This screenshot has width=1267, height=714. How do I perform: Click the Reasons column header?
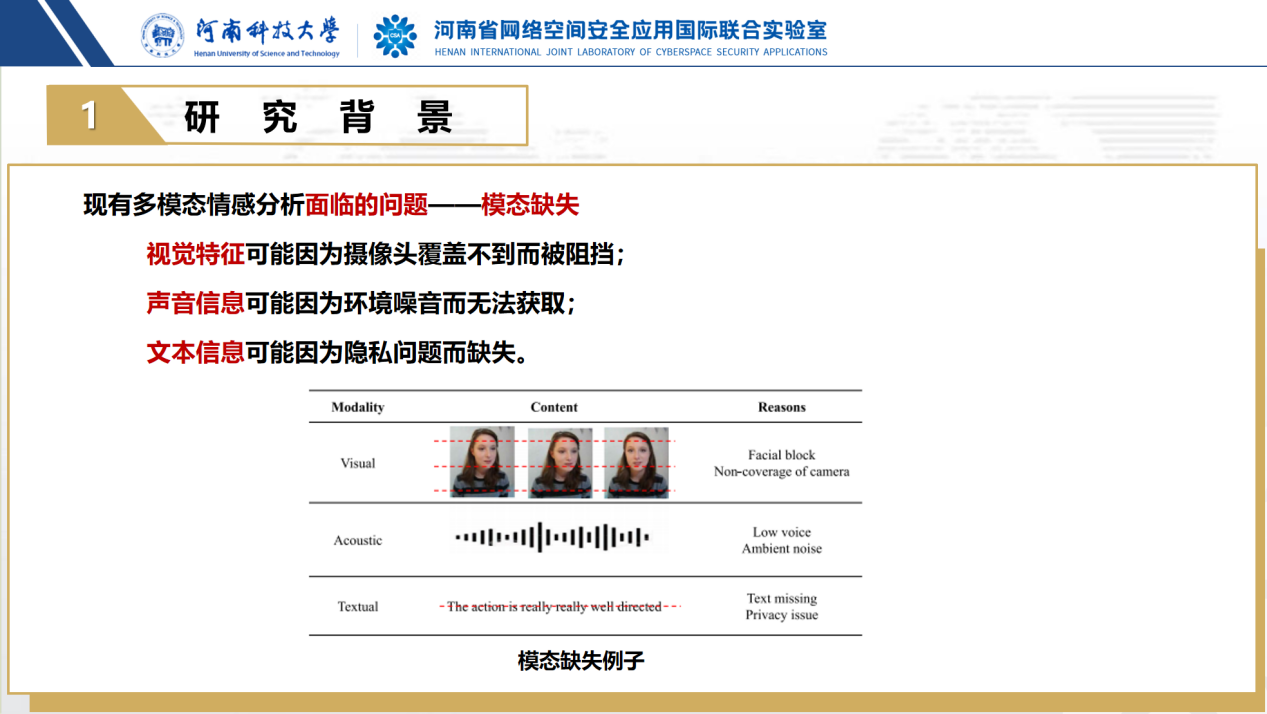[782, 407]
